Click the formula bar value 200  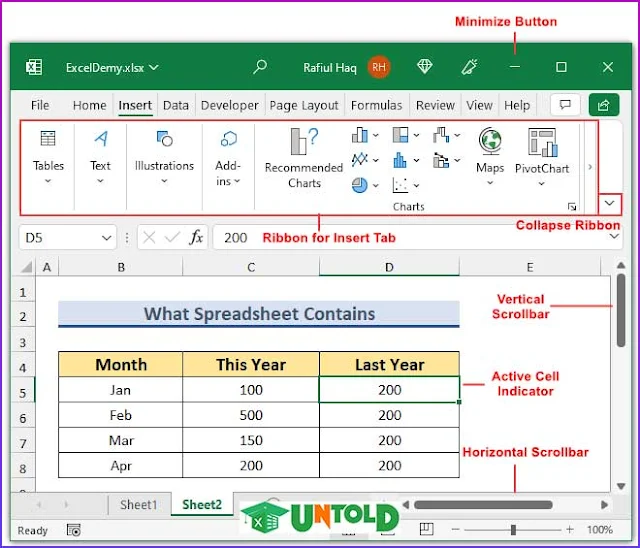pyautogui.click(x=236, y=237)
